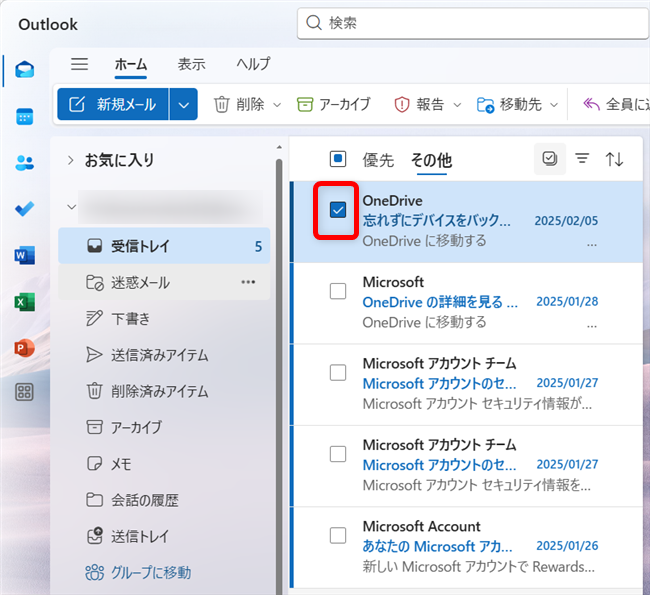Click the アーカイブ toolbar button
650x595 pixels.
[334, 104]
